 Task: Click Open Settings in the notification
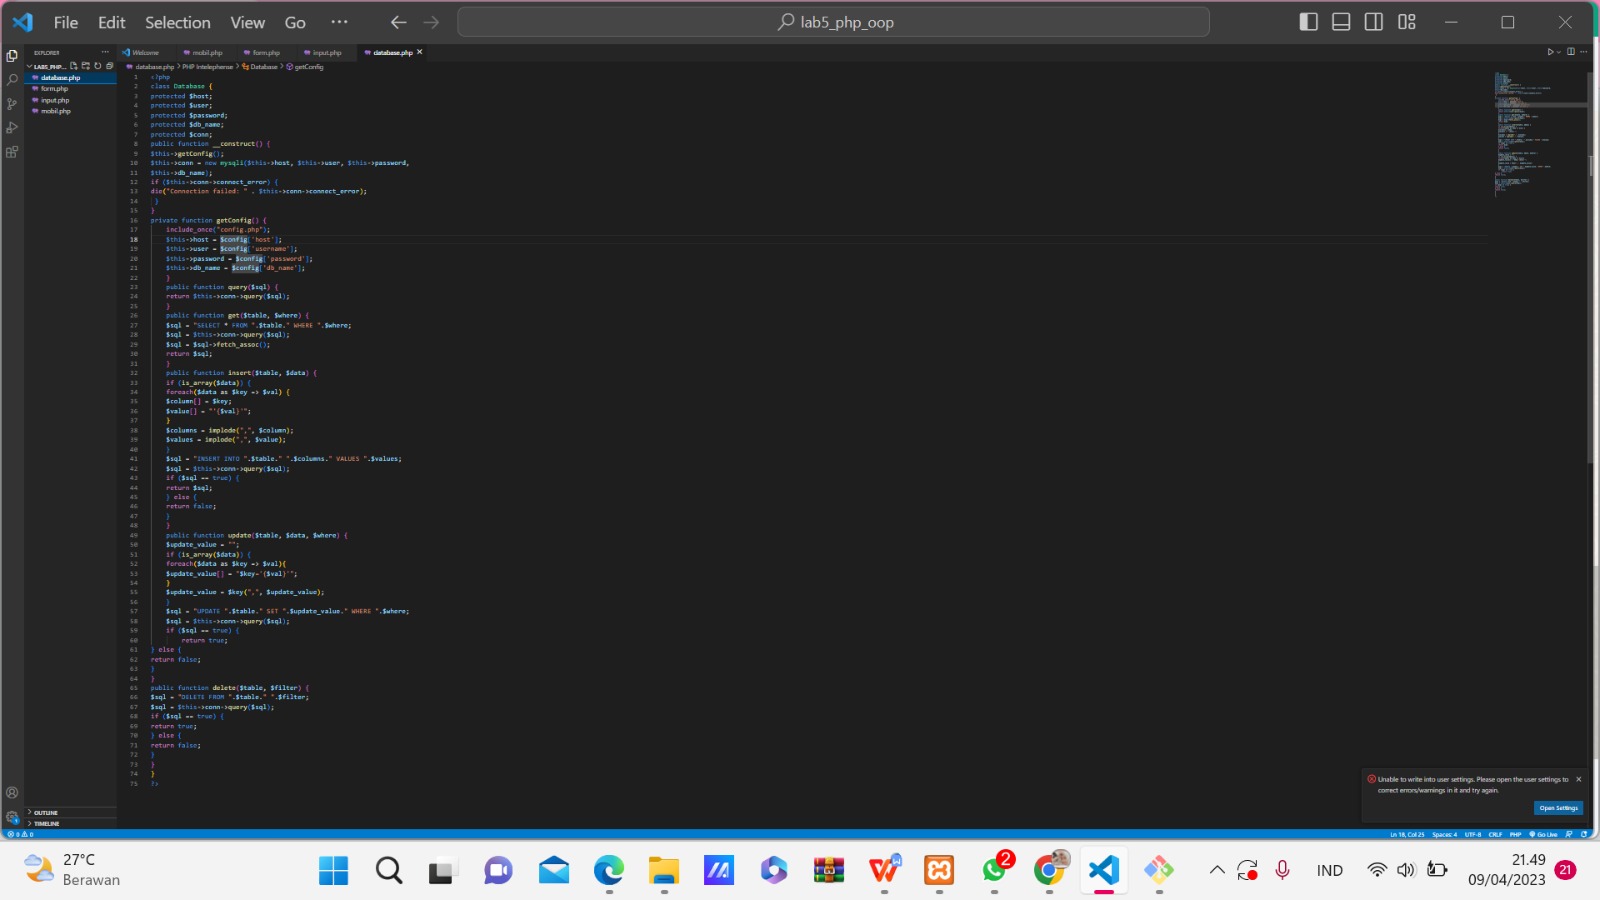click(1558, 807)
